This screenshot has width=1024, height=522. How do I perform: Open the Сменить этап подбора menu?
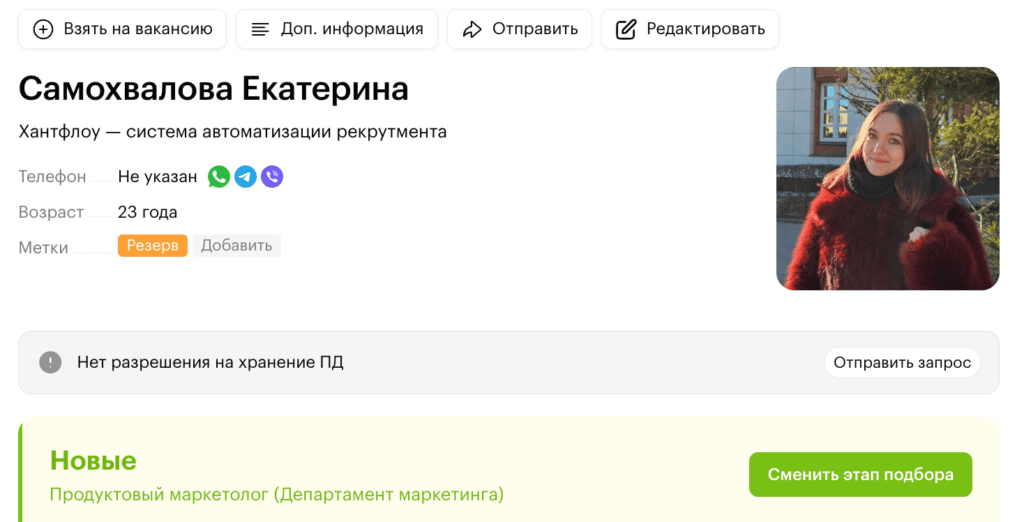coord(860,475)
